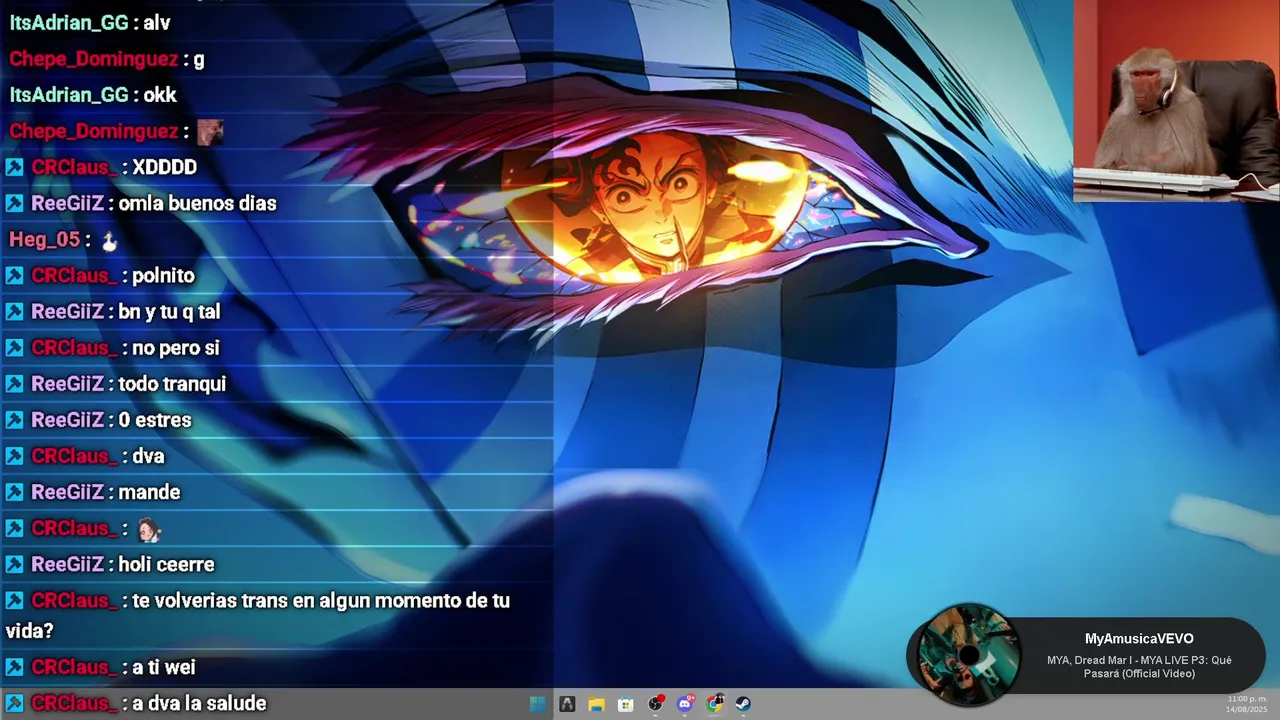Click the 'todo tranqui' message text

click(172, 383)
